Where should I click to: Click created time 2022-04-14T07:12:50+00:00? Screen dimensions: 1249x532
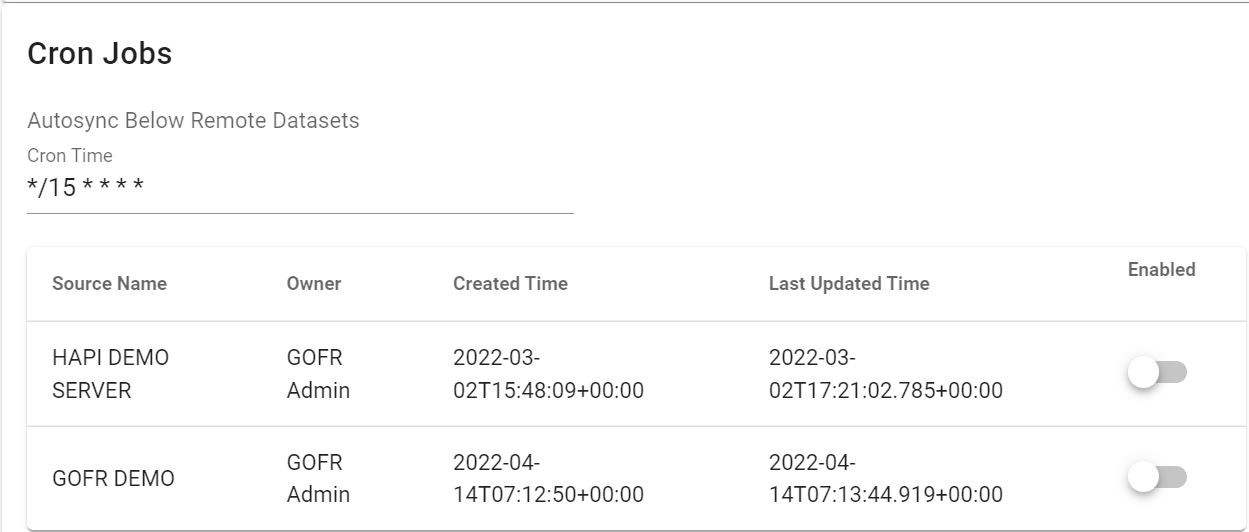[548, 479]
